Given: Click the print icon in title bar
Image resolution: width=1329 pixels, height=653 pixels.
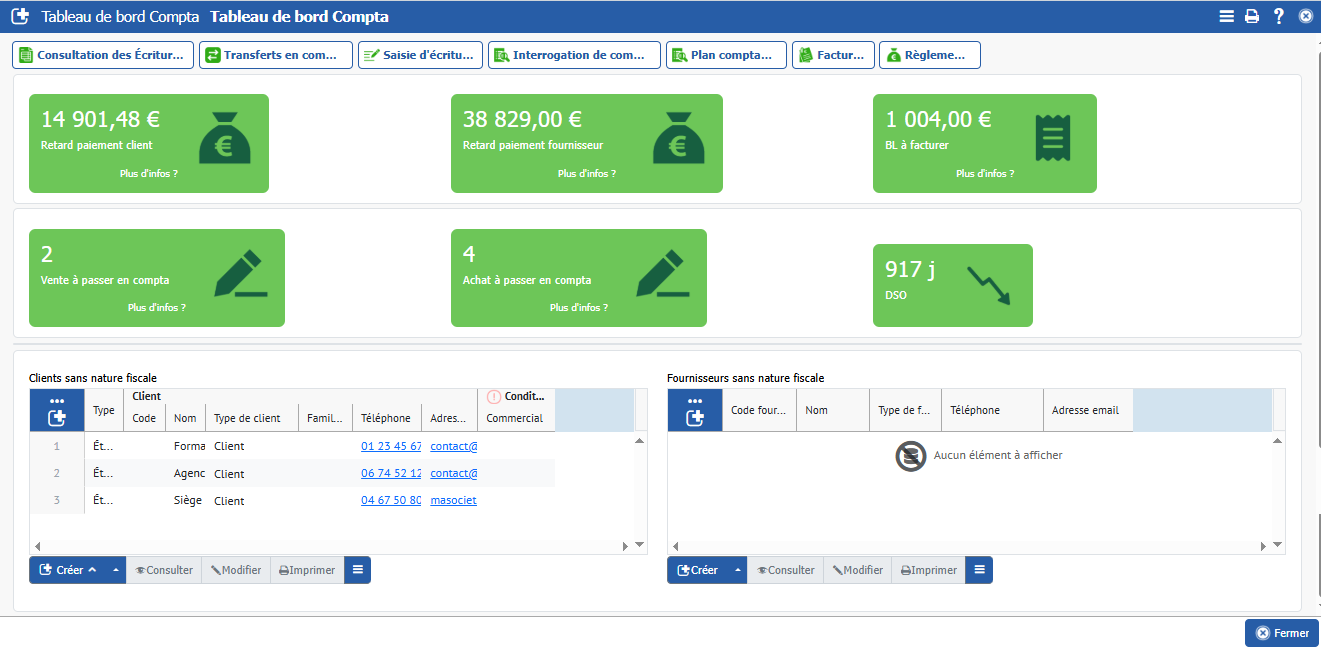Looking at the screenshot, I should click(1251, 16).
